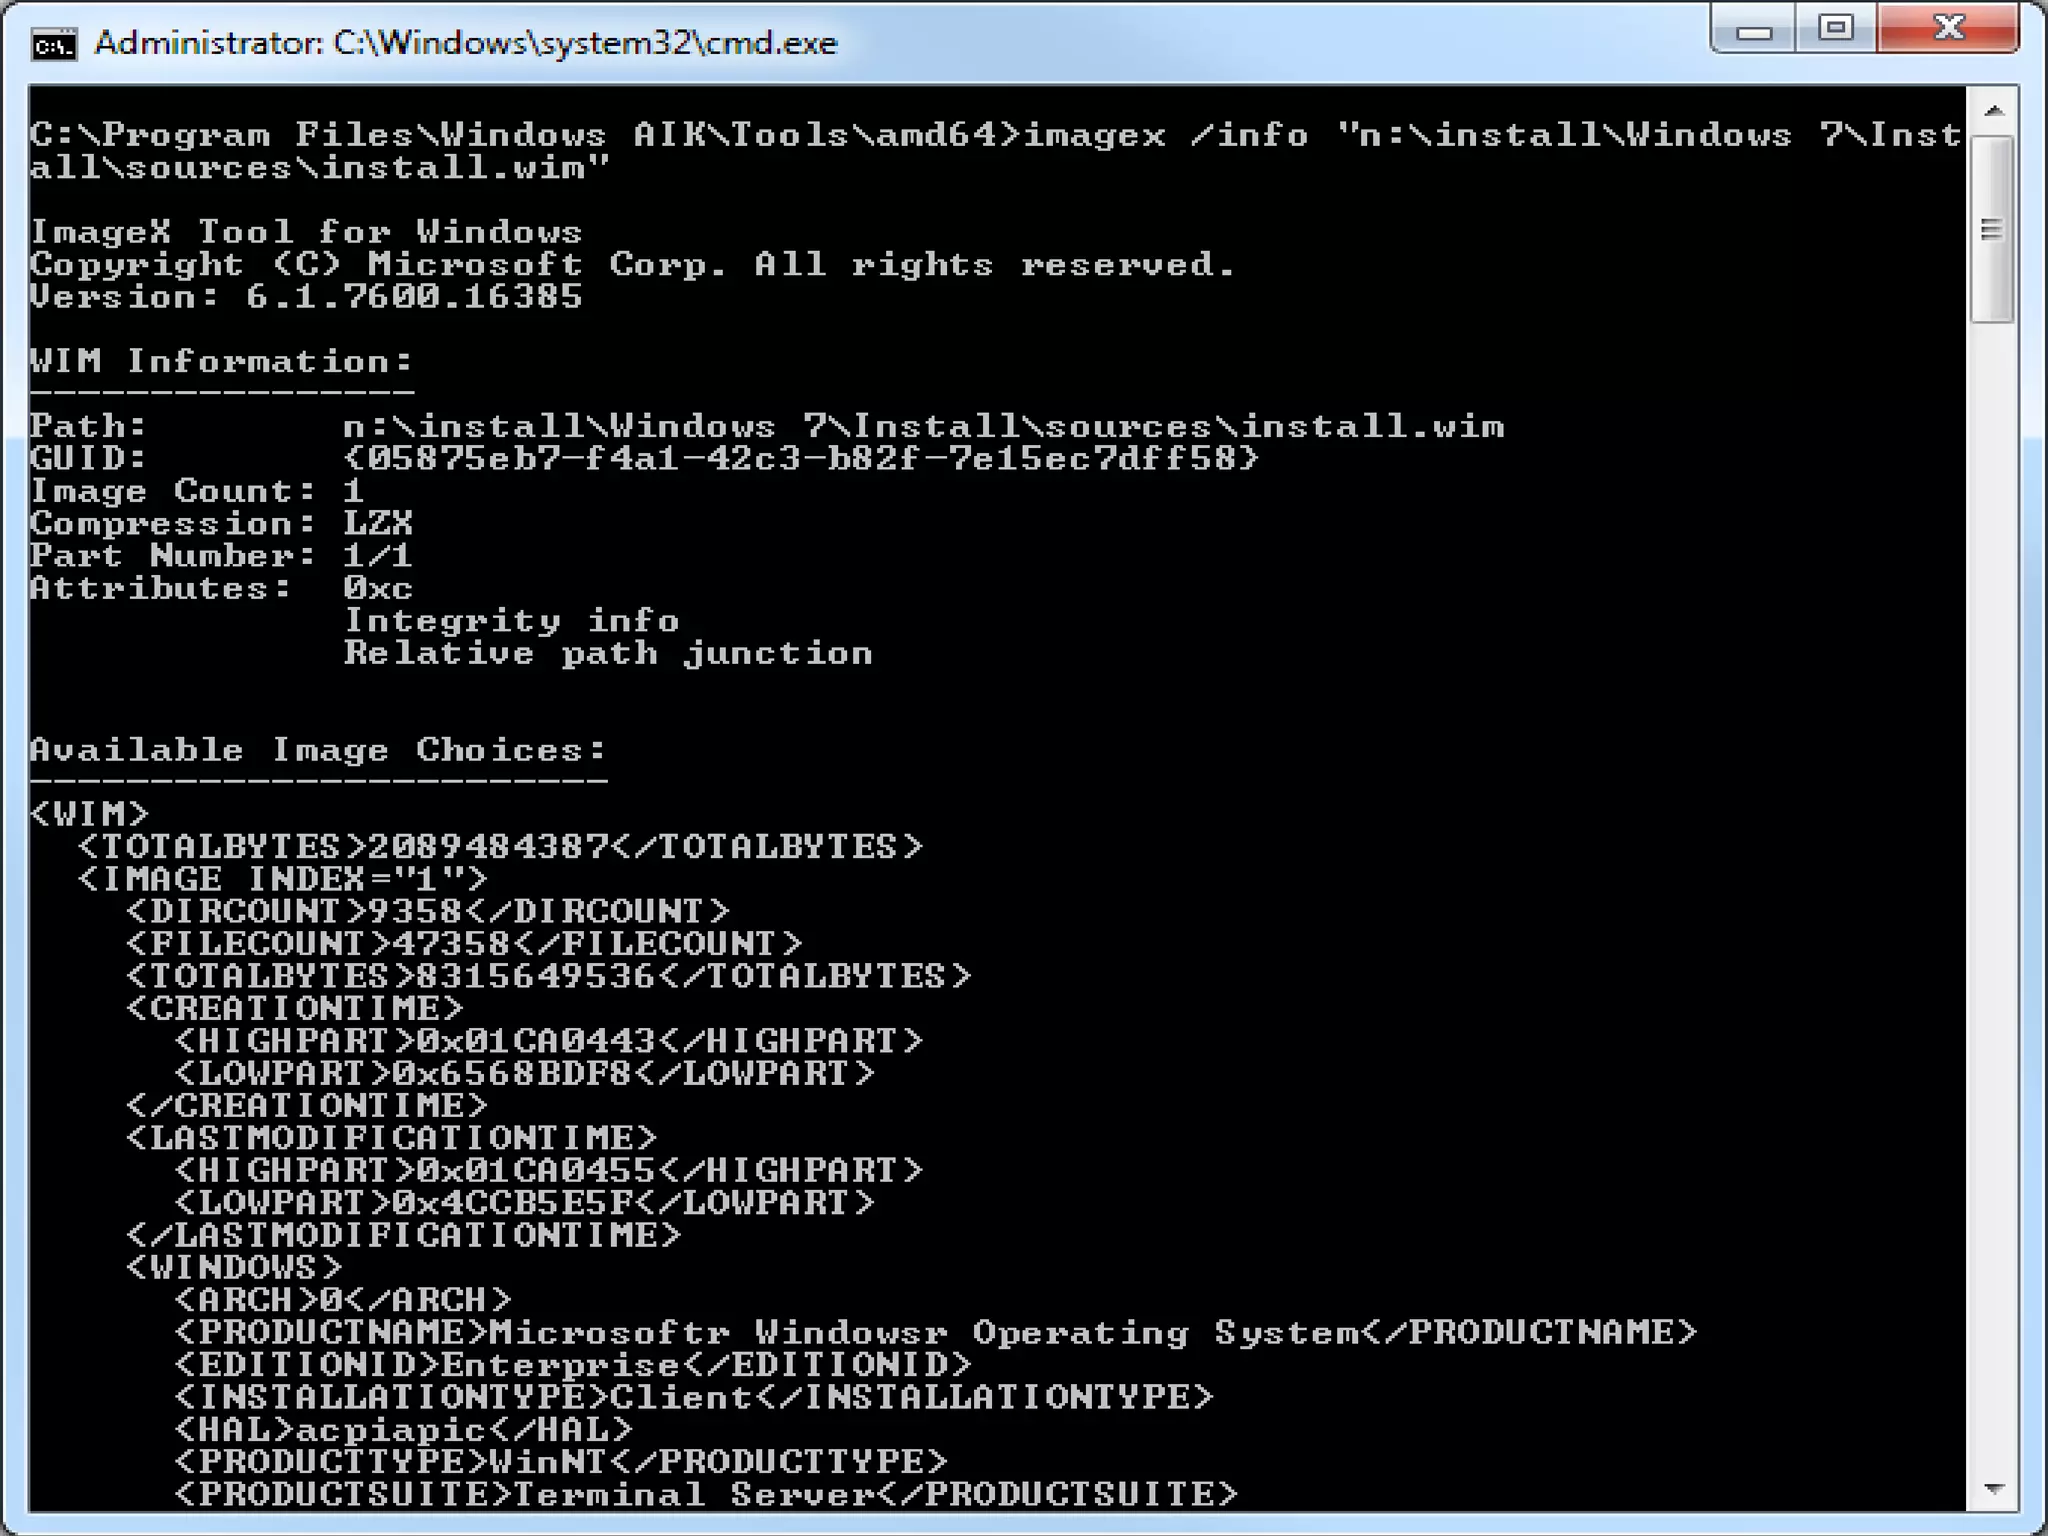Click the scrollbar up arrow
Screen dimensions: 2048x1536
click(x=1993, y=111)
